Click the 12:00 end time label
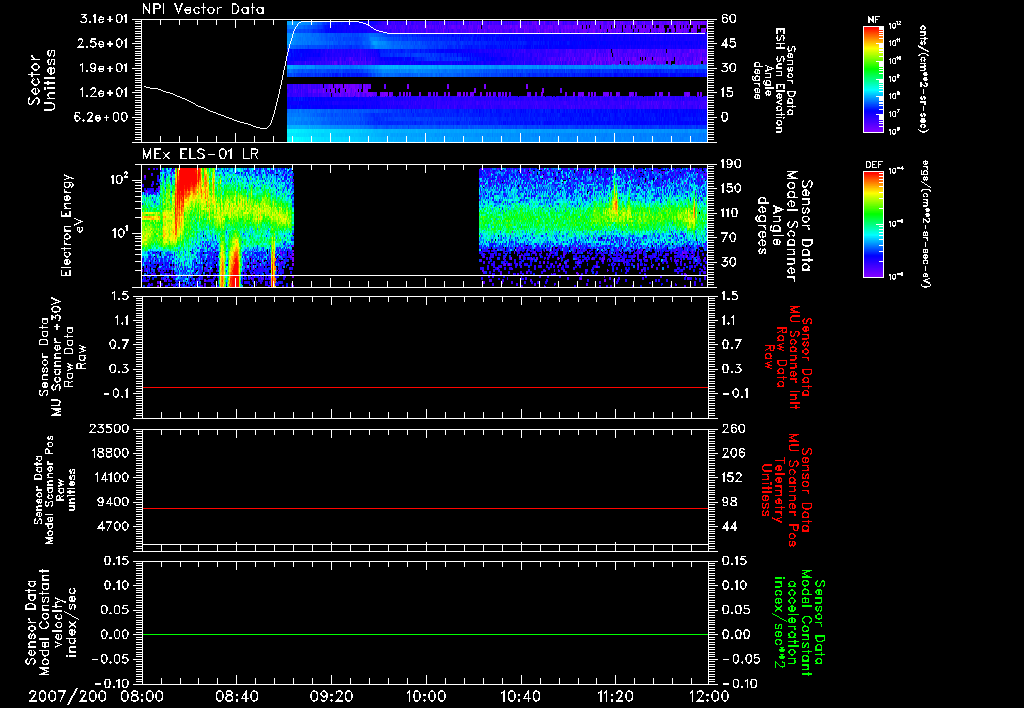The height and width of the screenshot is (708, 1024). tap(709, 696)
